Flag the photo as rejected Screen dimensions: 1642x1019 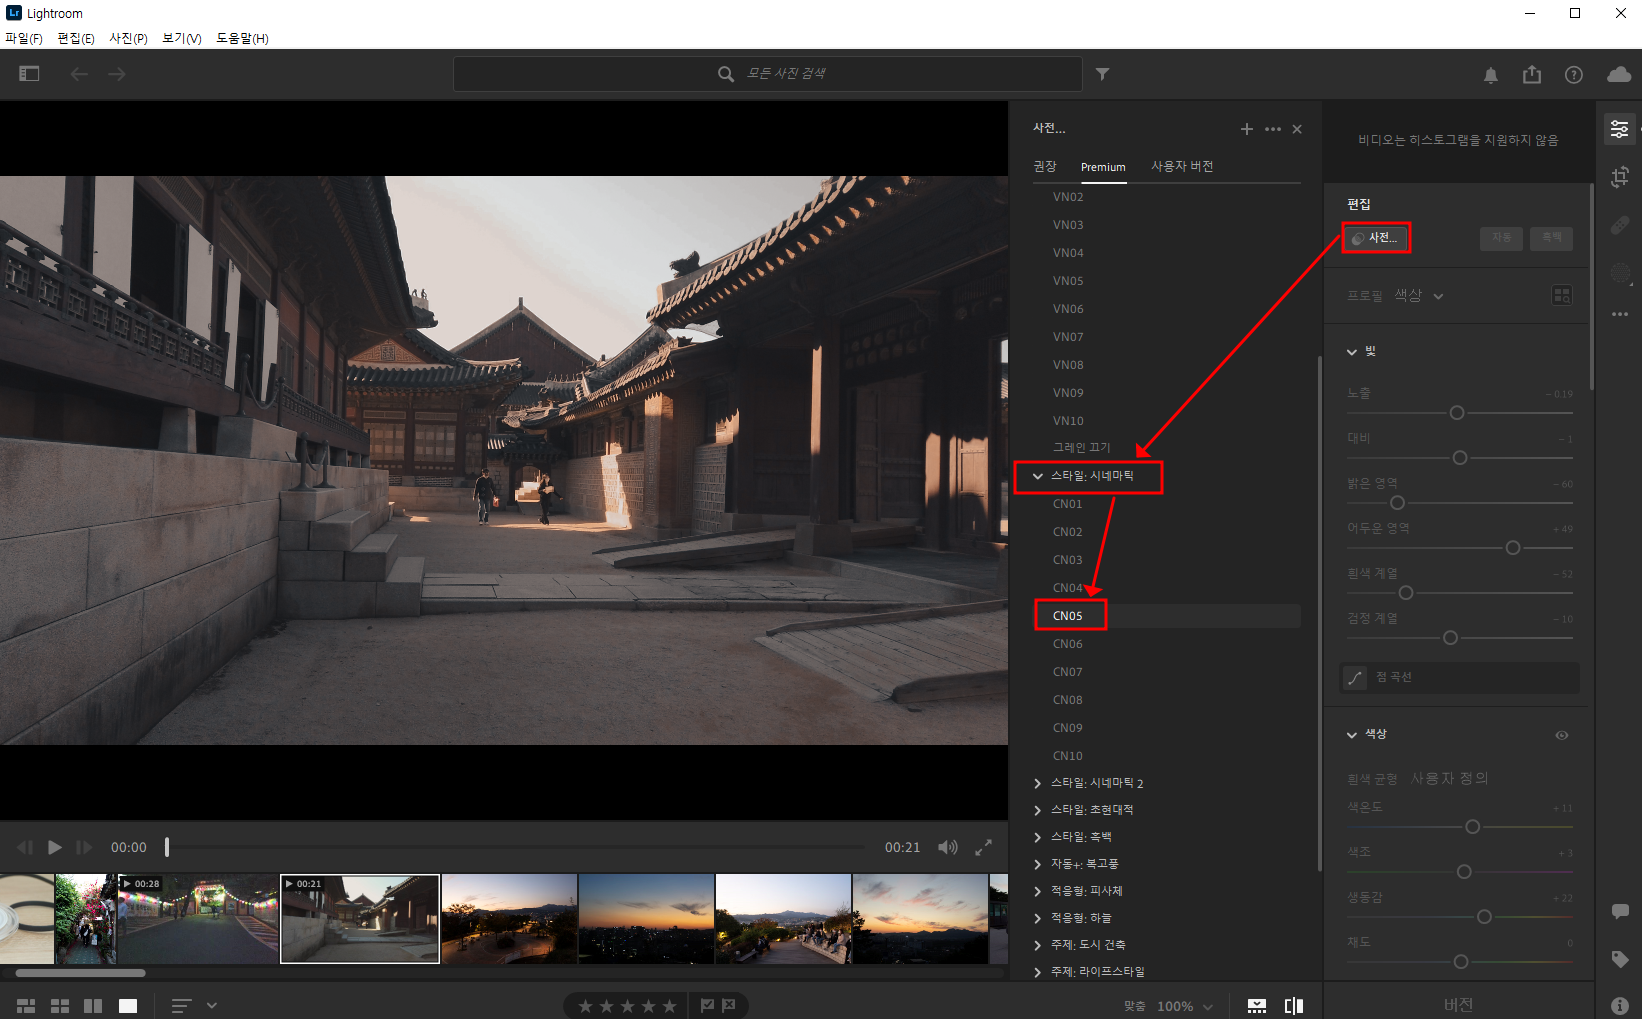(x=729, y=1006)
